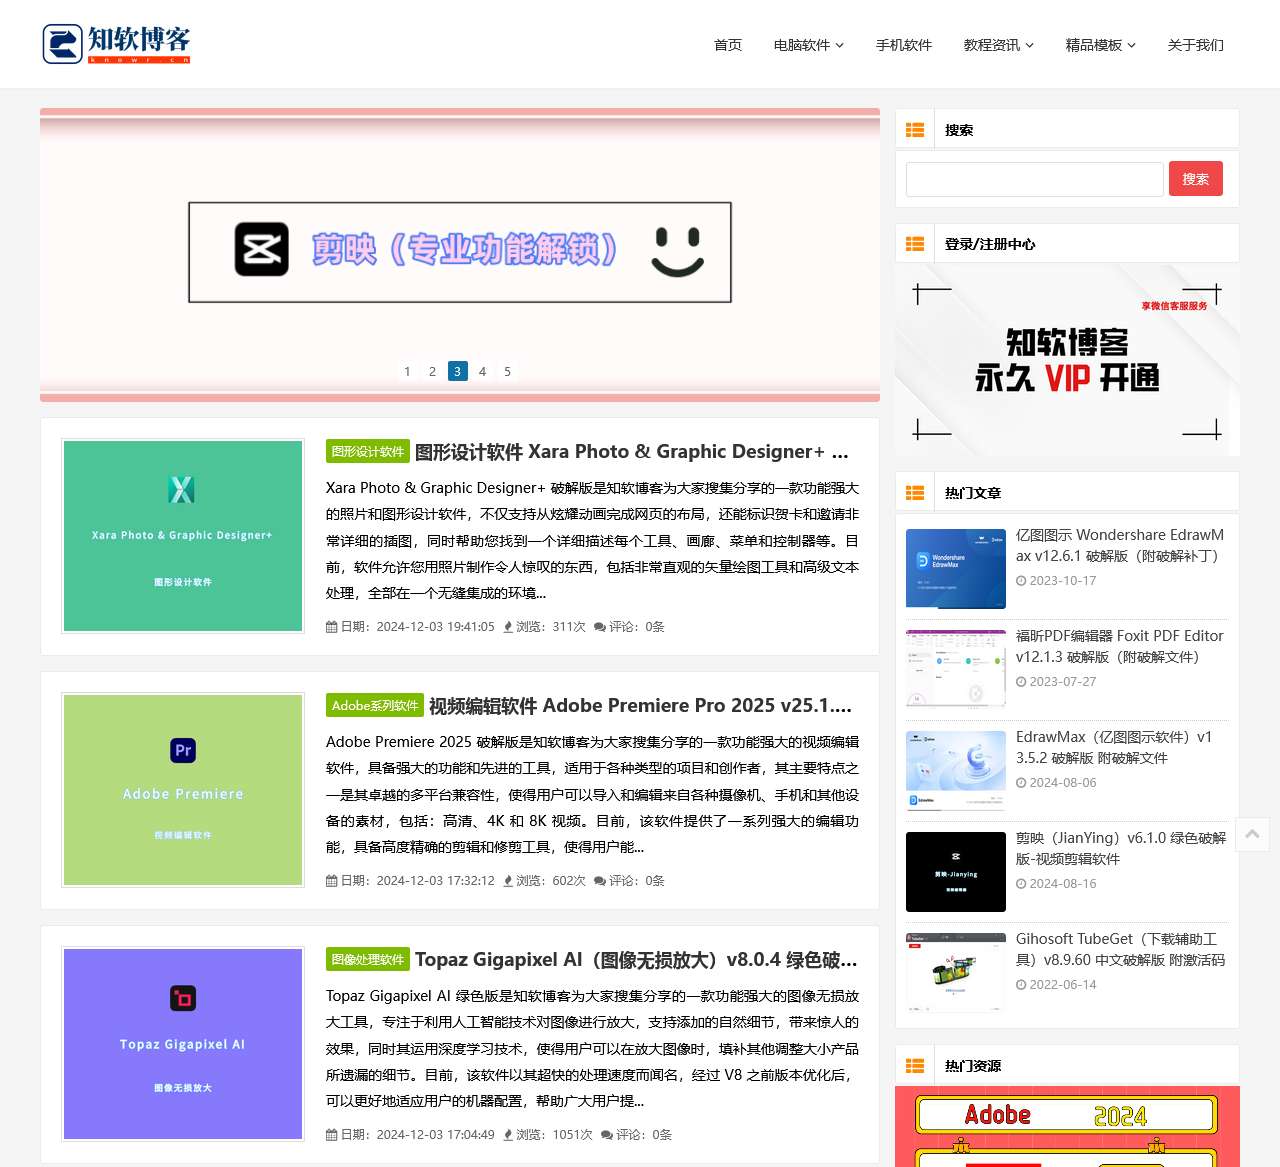The image size is (1280, 1167).
Task: Click the black JianYing sidebar thumbnail
Action: 956,872
